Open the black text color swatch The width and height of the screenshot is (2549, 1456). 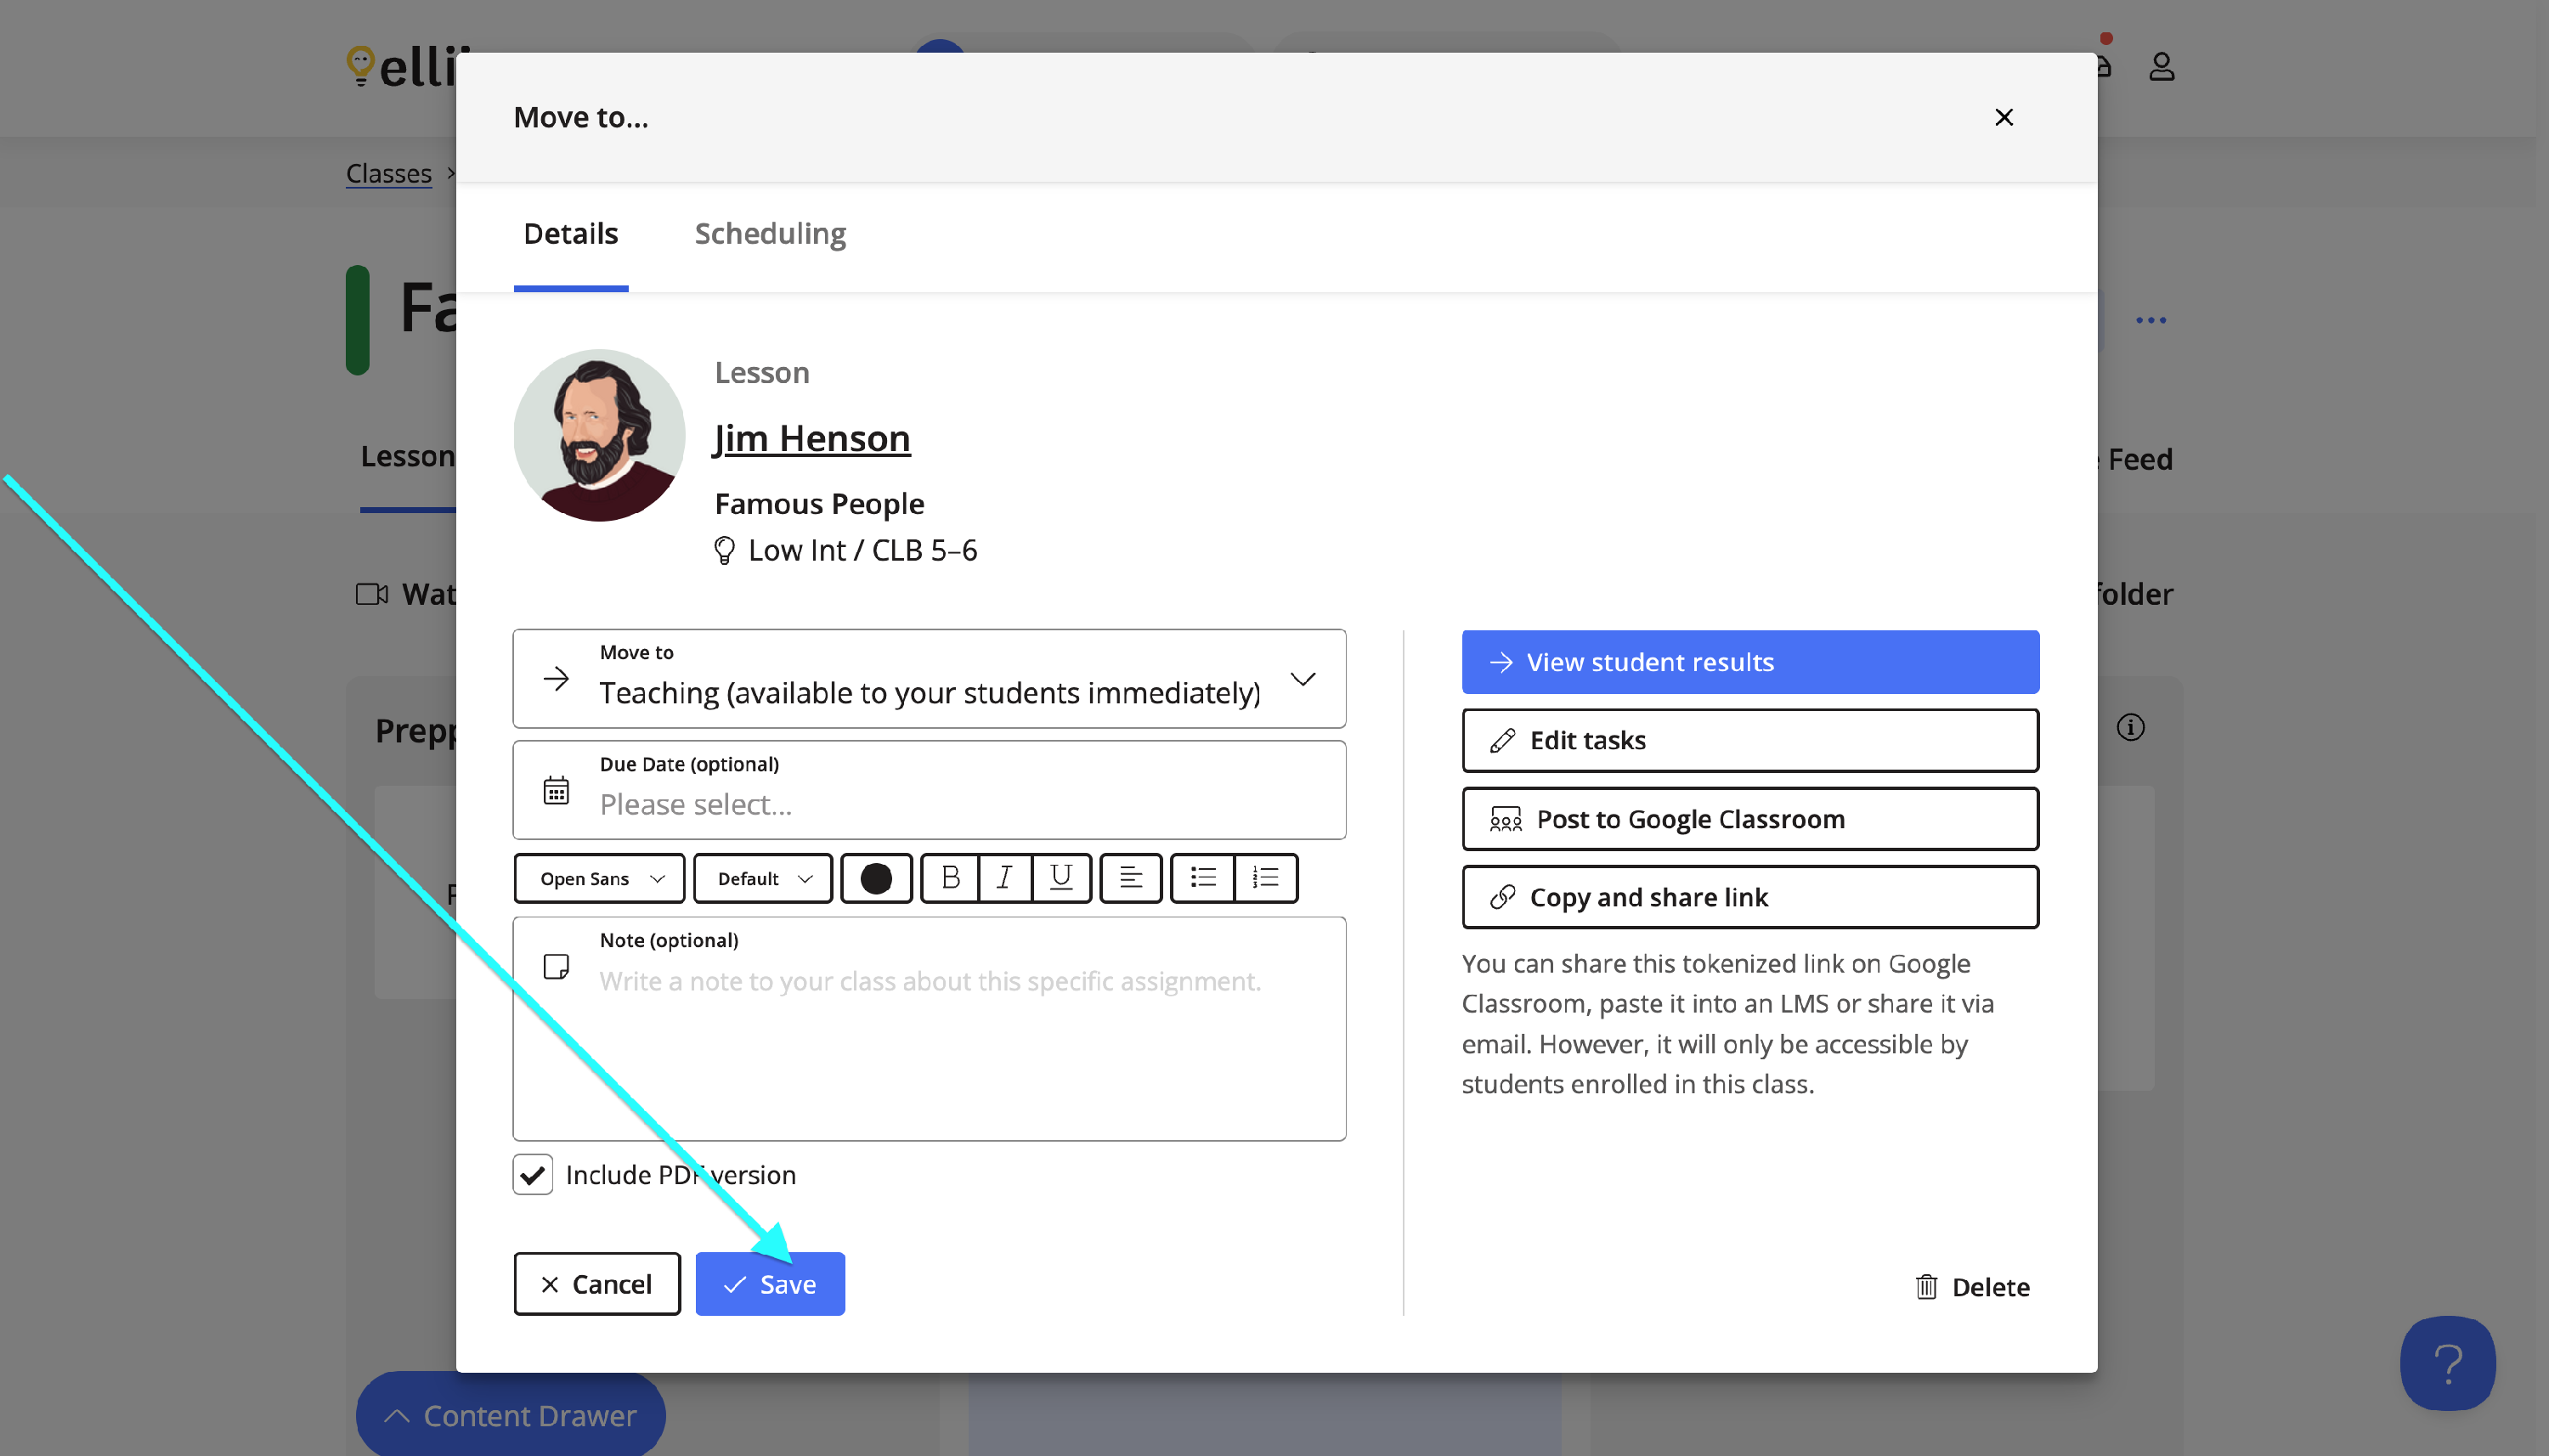click(876, 878)
